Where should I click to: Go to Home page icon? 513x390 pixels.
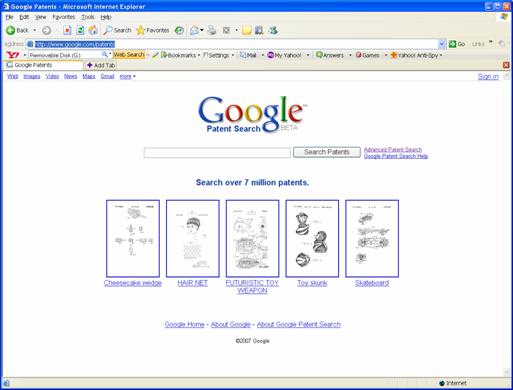tap(93, 30)
